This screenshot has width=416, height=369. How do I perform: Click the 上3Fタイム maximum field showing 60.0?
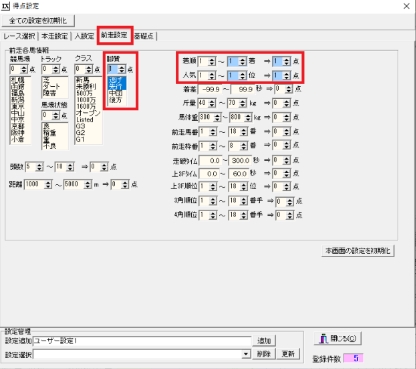click(x=238, y=174)
